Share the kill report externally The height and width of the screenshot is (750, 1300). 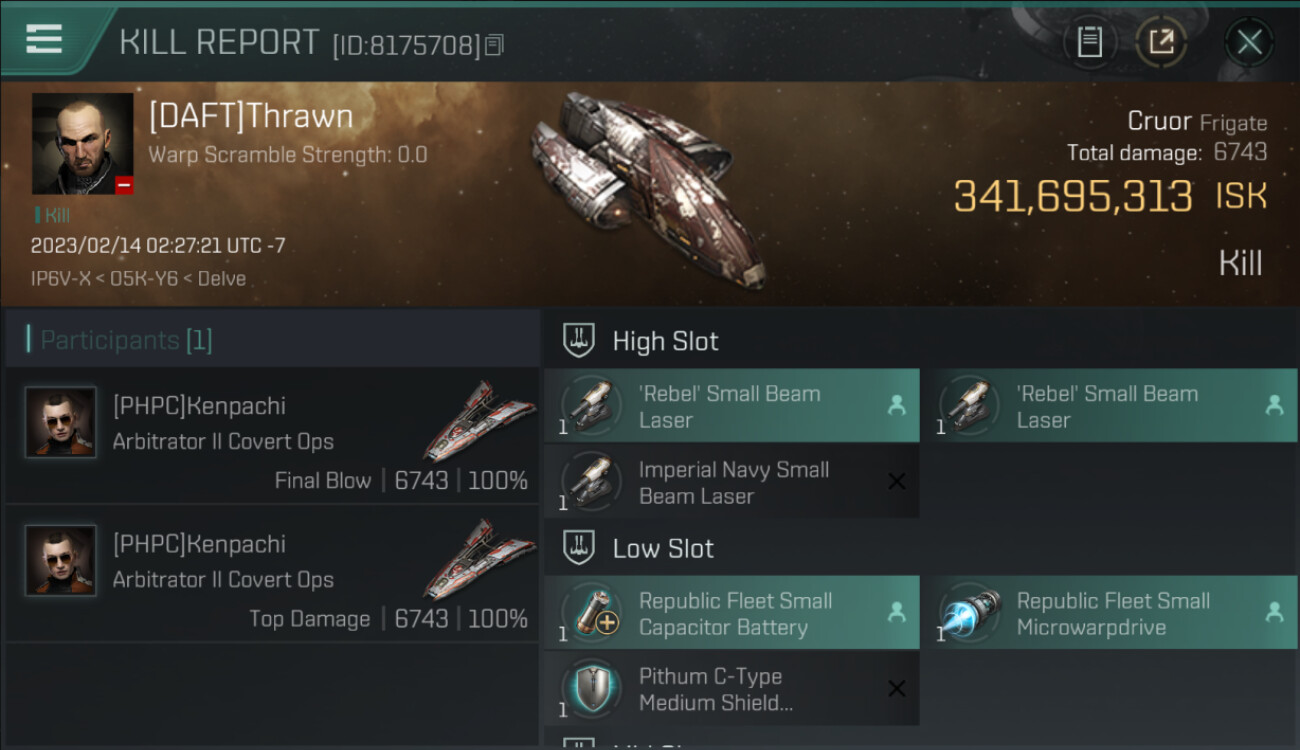pyautogui.click(x=1161, y=42)
